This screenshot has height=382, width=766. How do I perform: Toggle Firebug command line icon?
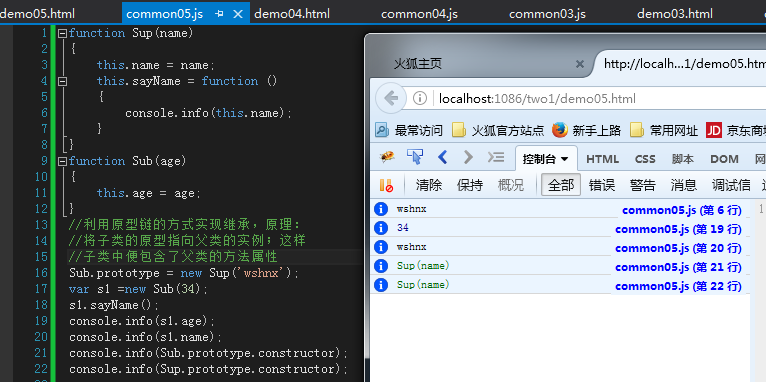[496, 157]
